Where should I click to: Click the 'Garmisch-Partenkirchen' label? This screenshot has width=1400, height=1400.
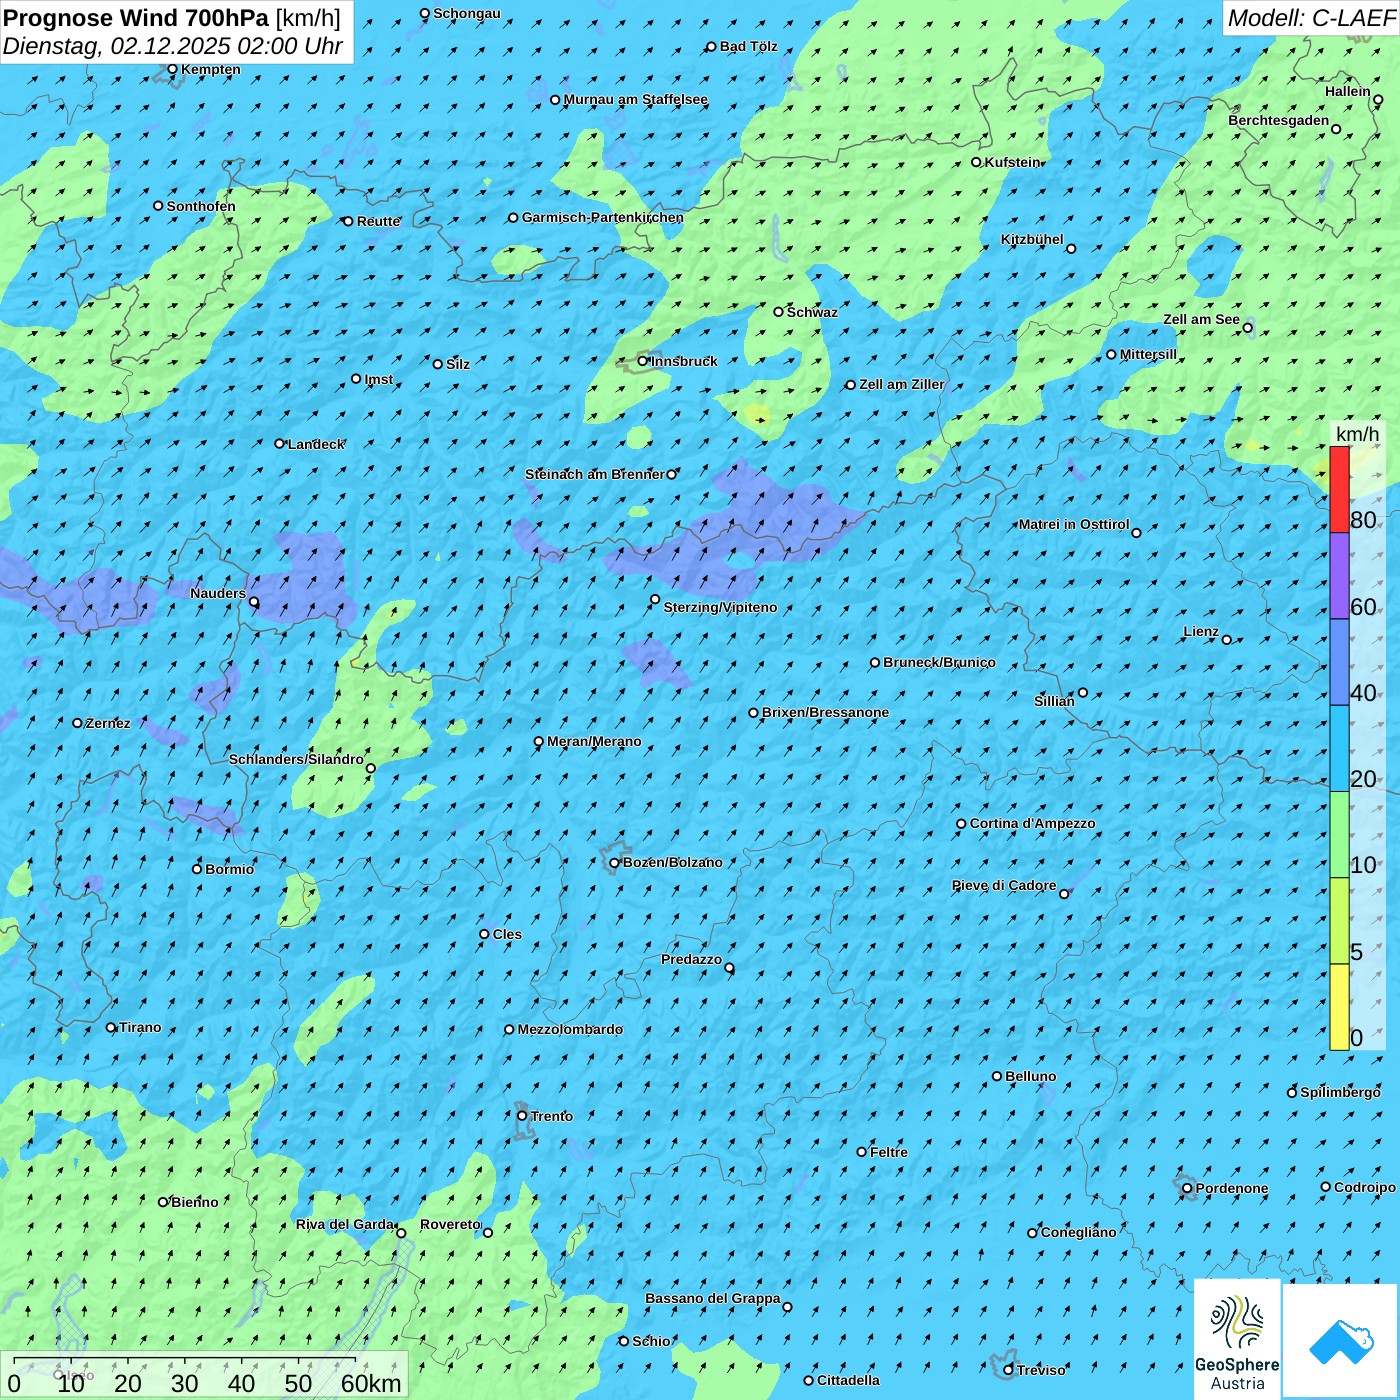pos(603,217)
